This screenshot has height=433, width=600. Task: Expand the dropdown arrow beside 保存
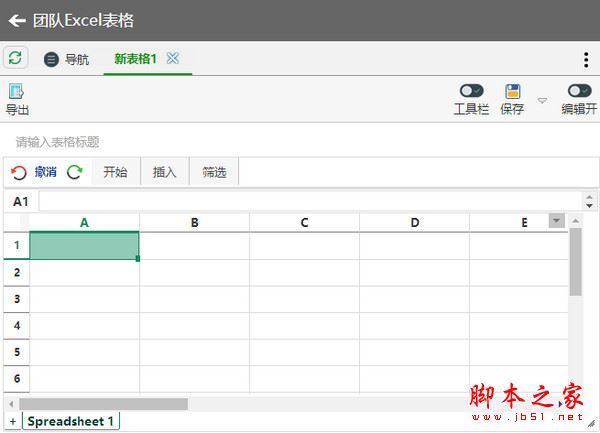tap(542, 101)
